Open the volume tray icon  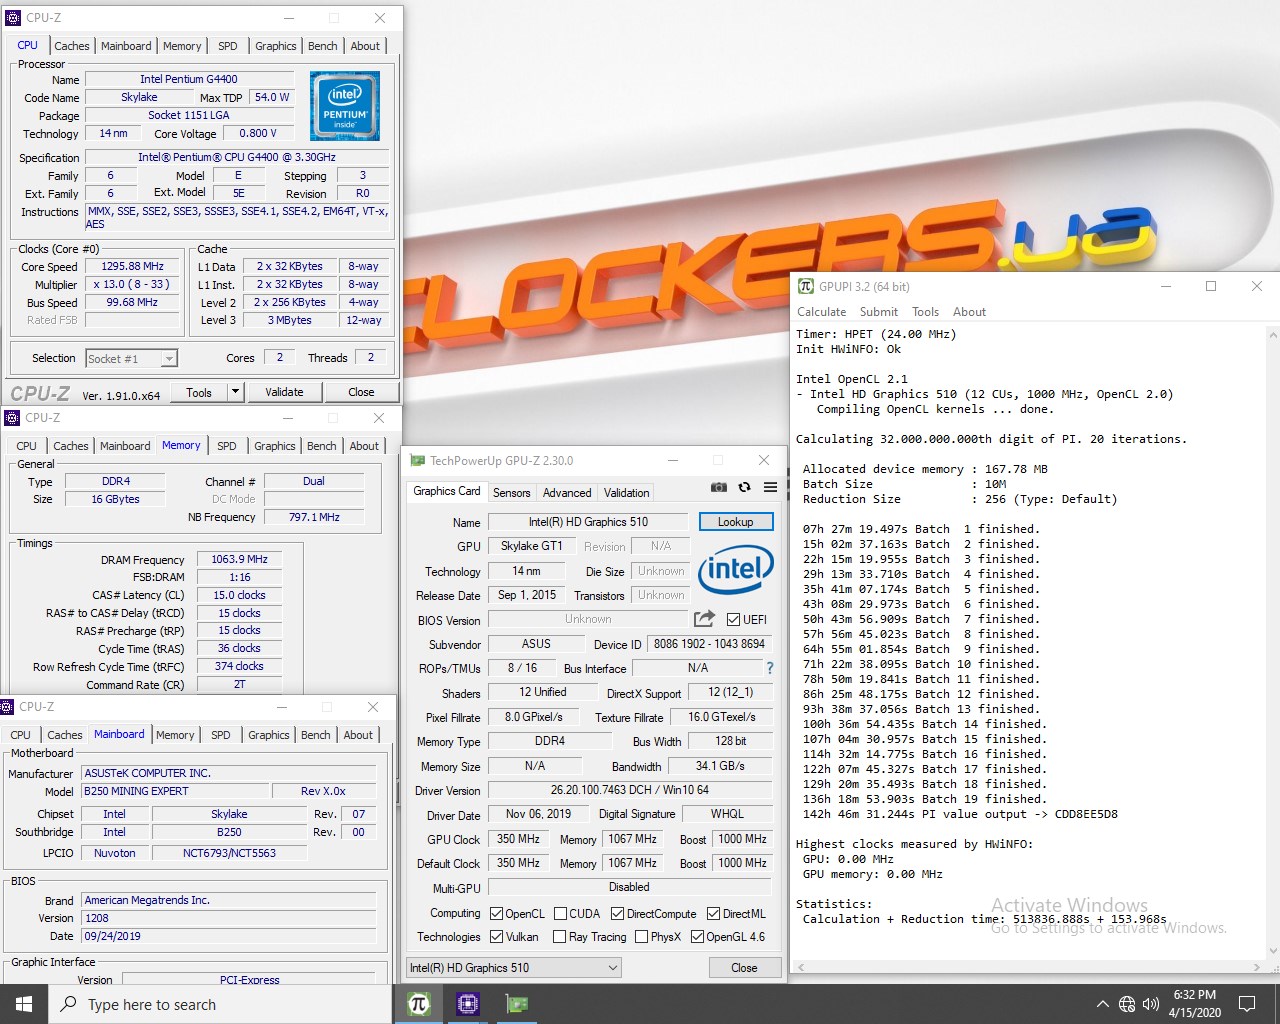point(1150,1004)
